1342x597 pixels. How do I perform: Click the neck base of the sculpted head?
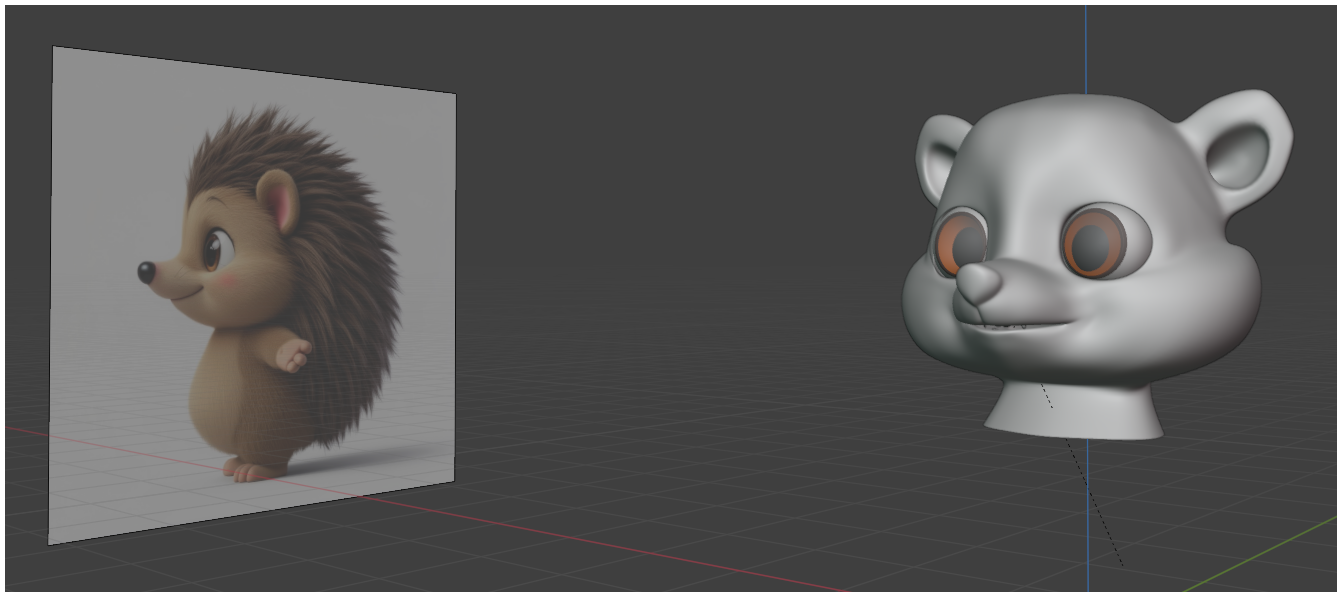click(x=1076, y=410)
